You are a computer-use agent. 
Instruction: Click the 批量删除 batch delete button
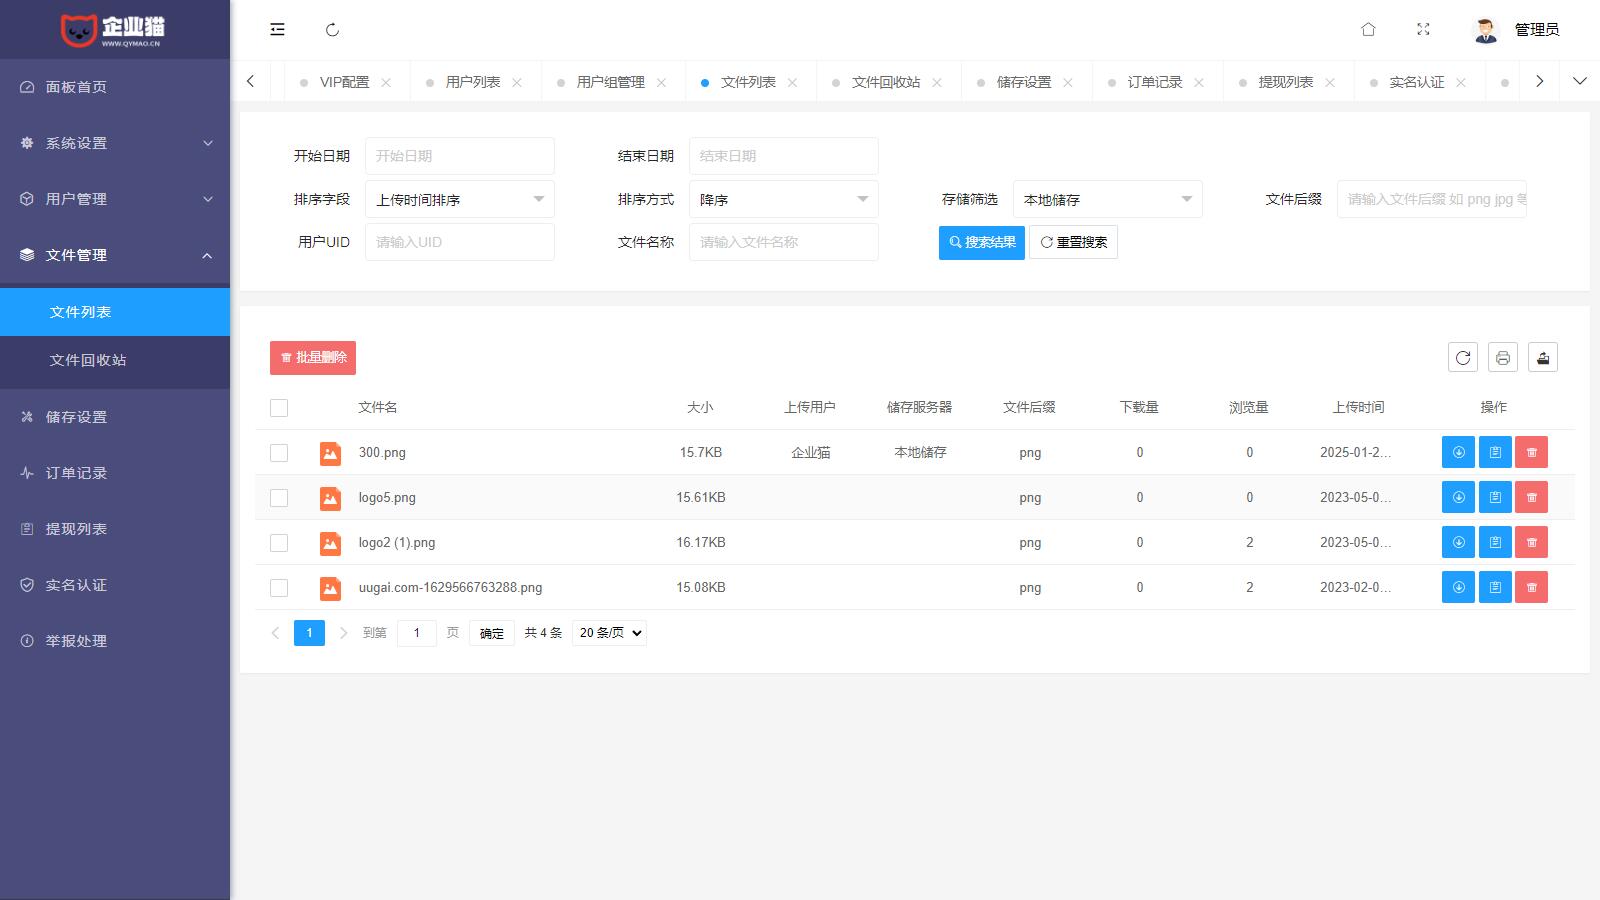[x=312, y=357]
